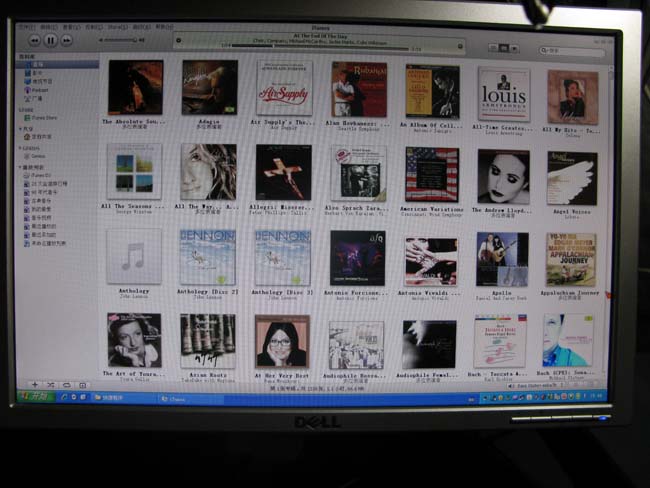This screenshot has height=488, width=650.
Task: Open the Help menu
Action: pos(164,27)
